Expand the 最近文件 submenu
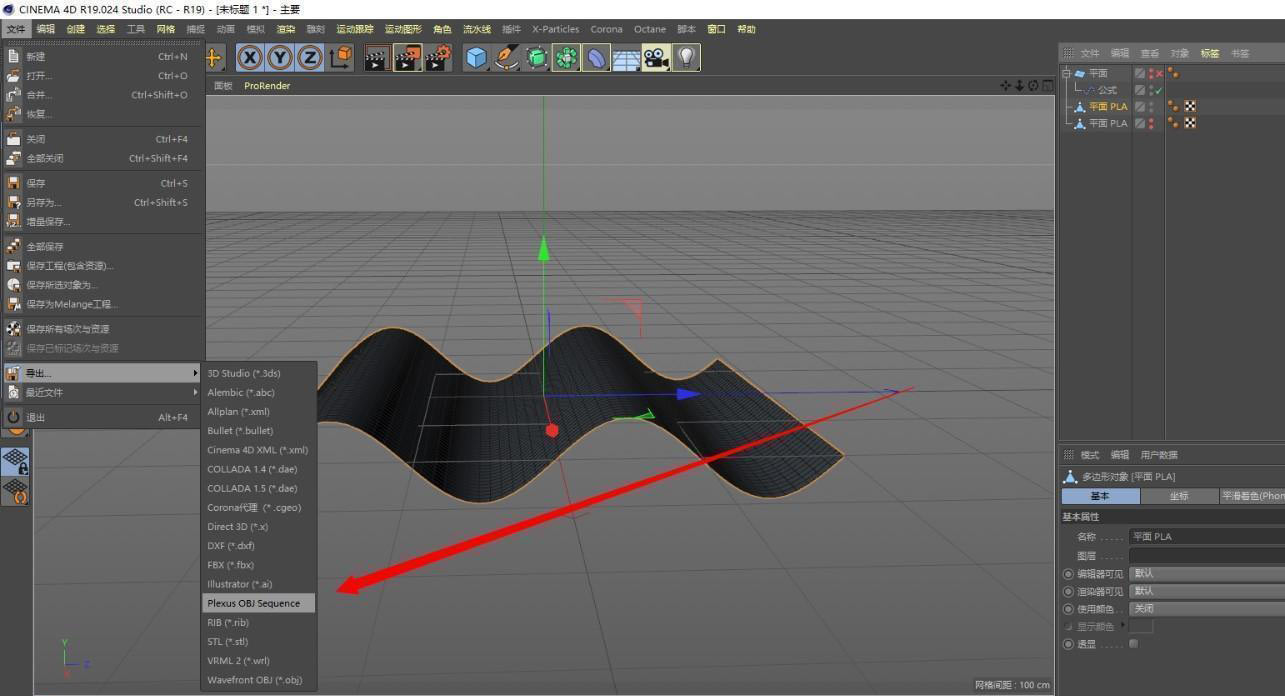This screenshot has width=1285, height=696. 102,392
